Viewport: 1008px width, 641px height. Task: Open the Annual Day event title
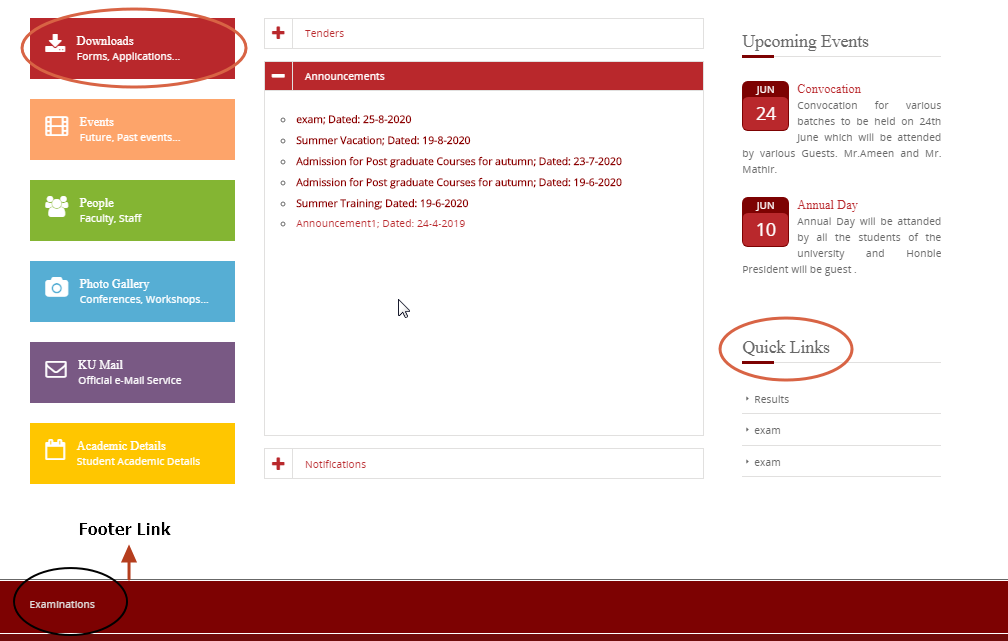tap(827, 205)
